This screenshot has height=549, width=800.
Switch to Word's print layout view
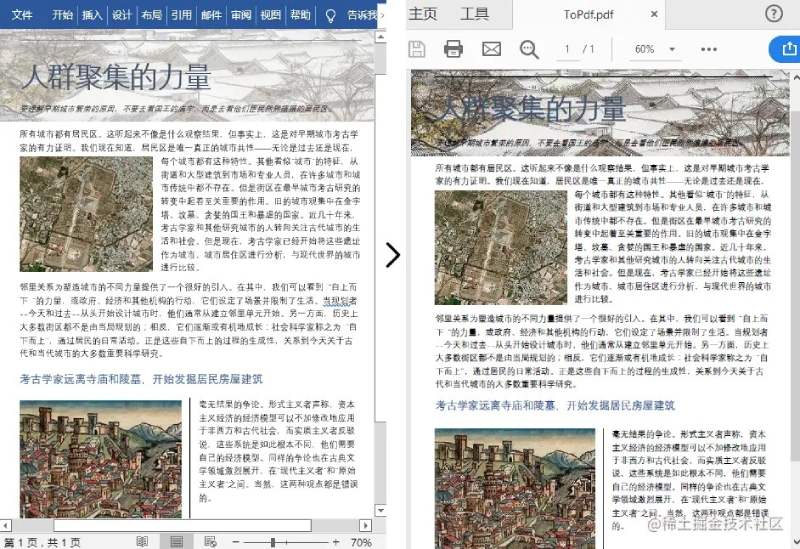pyautogui.click(x=177, y=541)
